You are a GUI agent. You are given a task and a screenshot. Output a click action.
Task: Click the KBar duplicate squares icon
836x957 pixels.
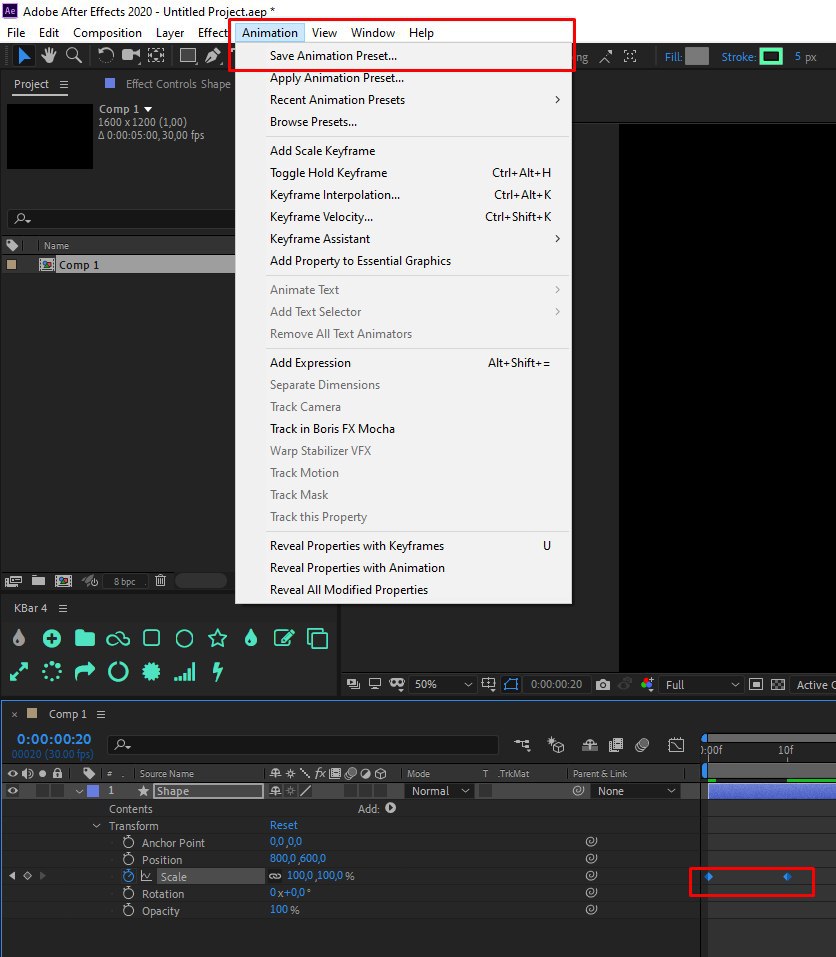click(x=317, y=638)
